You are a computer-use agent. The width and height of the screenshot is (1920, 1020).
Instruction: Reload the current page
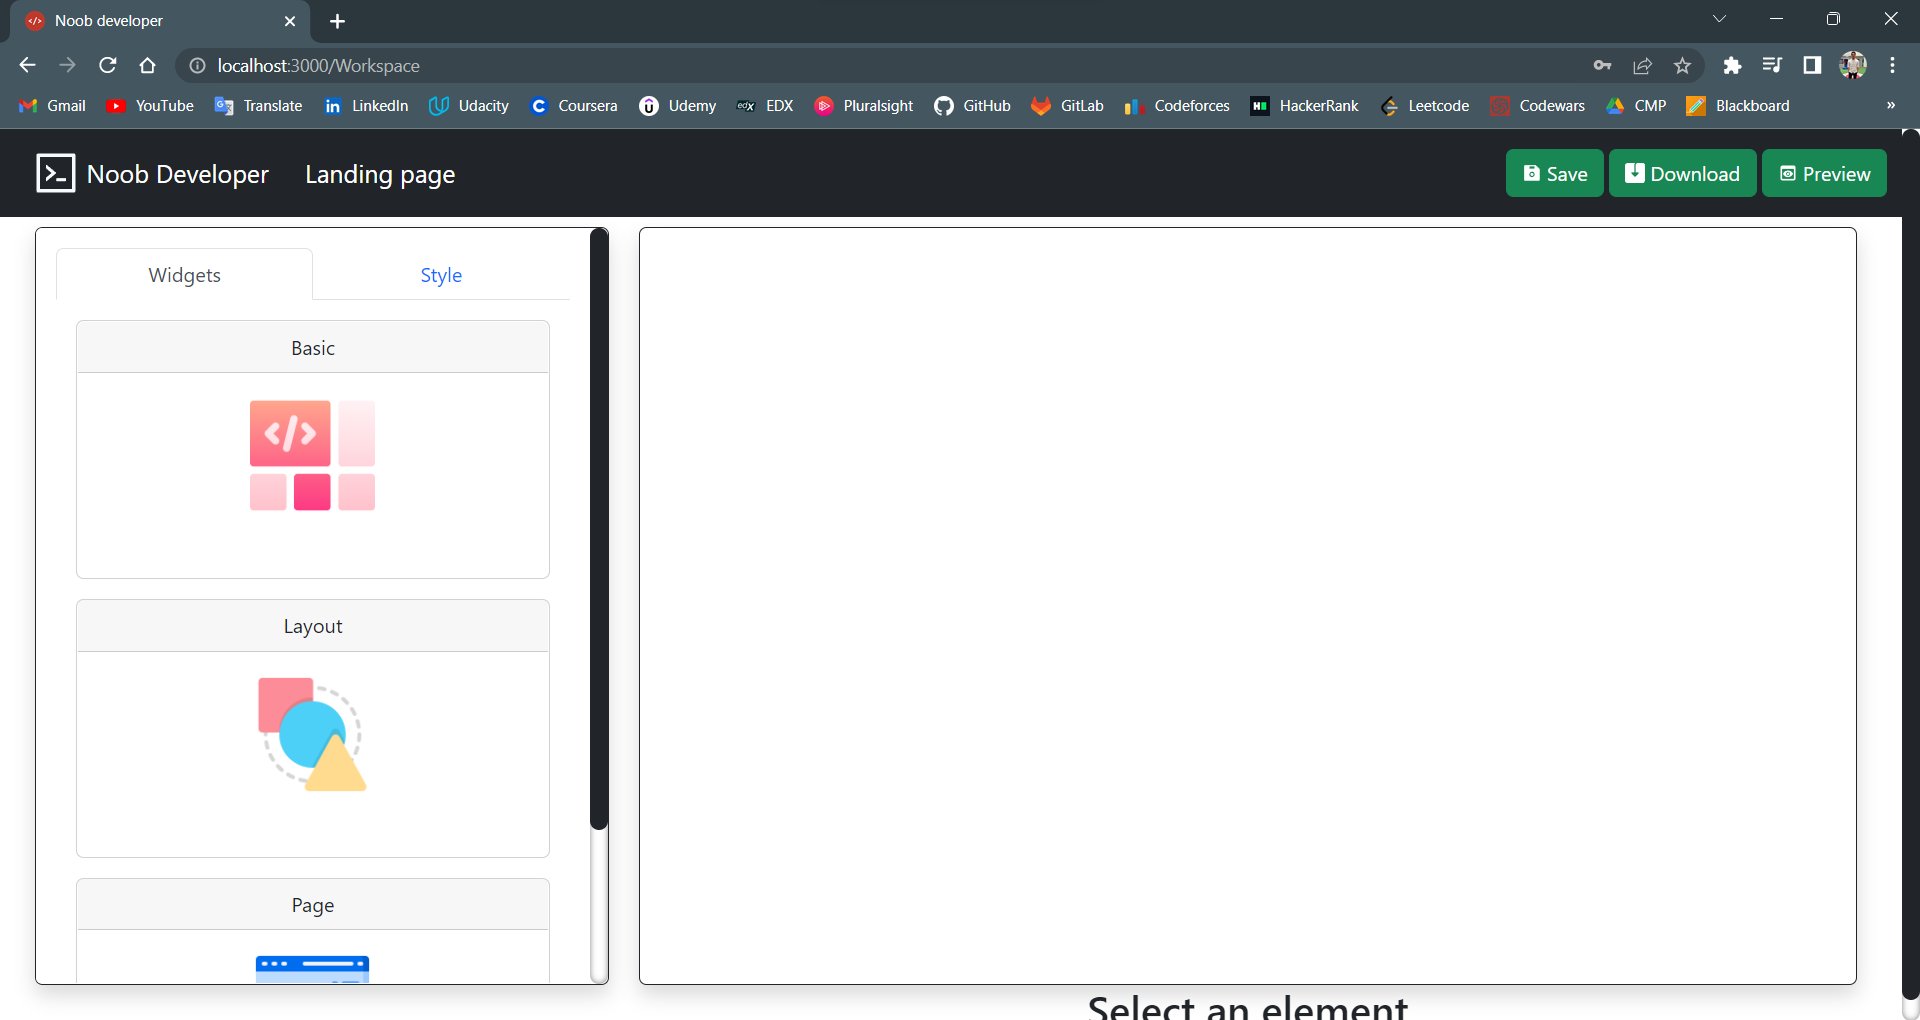pyautogui.click(x=107, y=65)
